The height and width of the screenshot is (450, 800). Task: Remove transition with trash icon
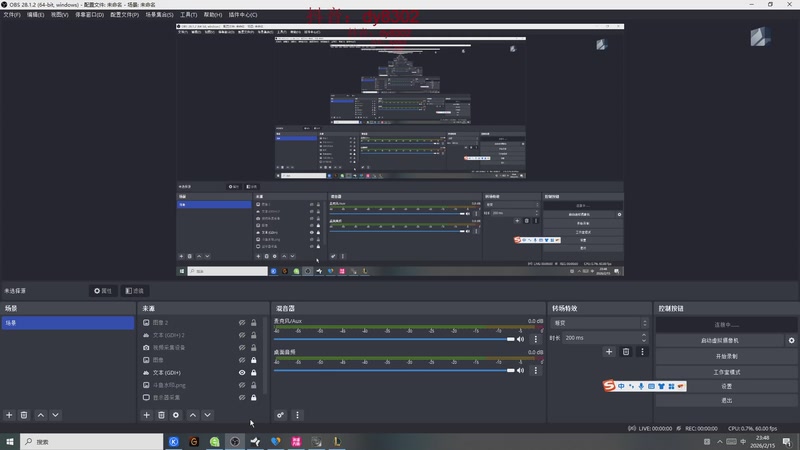pyautogui.click(x=626, y=352)
